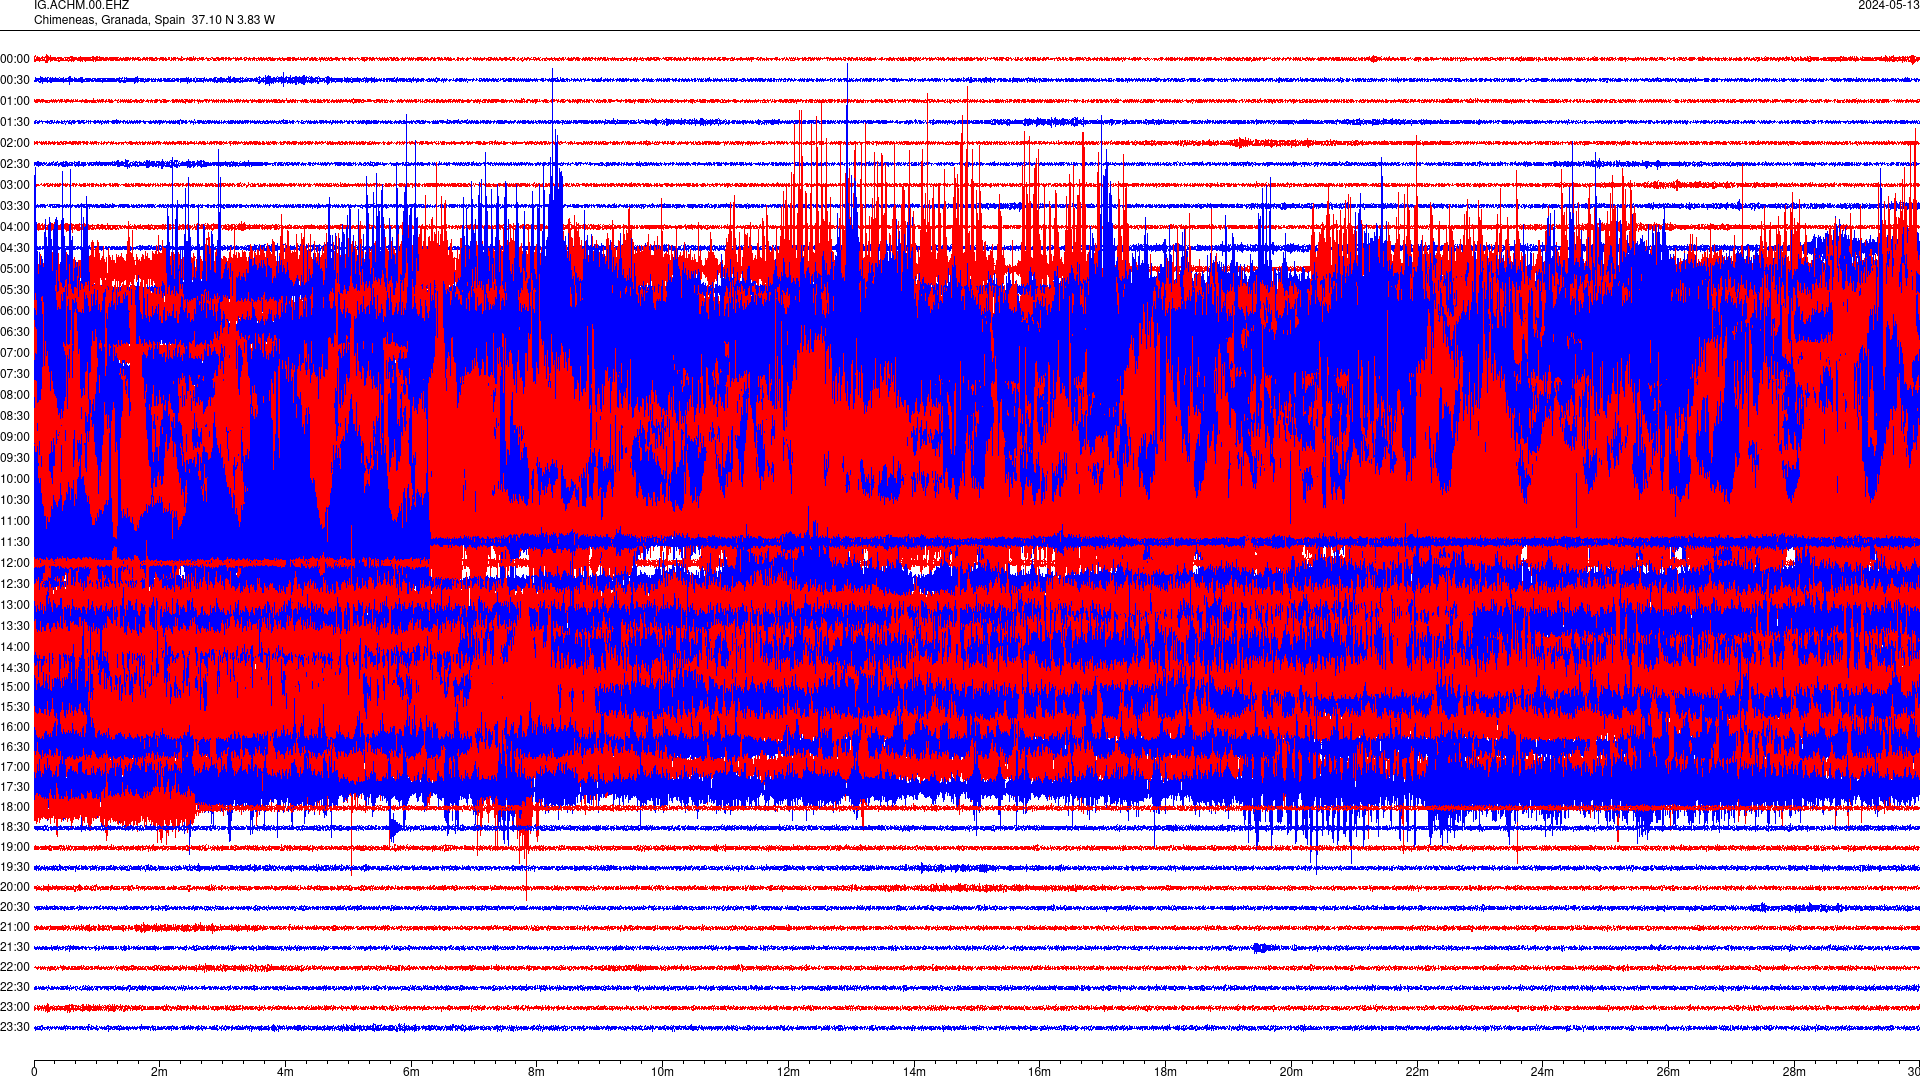Image resolution: width=1920 pixels, height=1080 pixels.
Task: Select the Chimeneas, Granada, Spain location text
Action: click(x=110, y=20)
